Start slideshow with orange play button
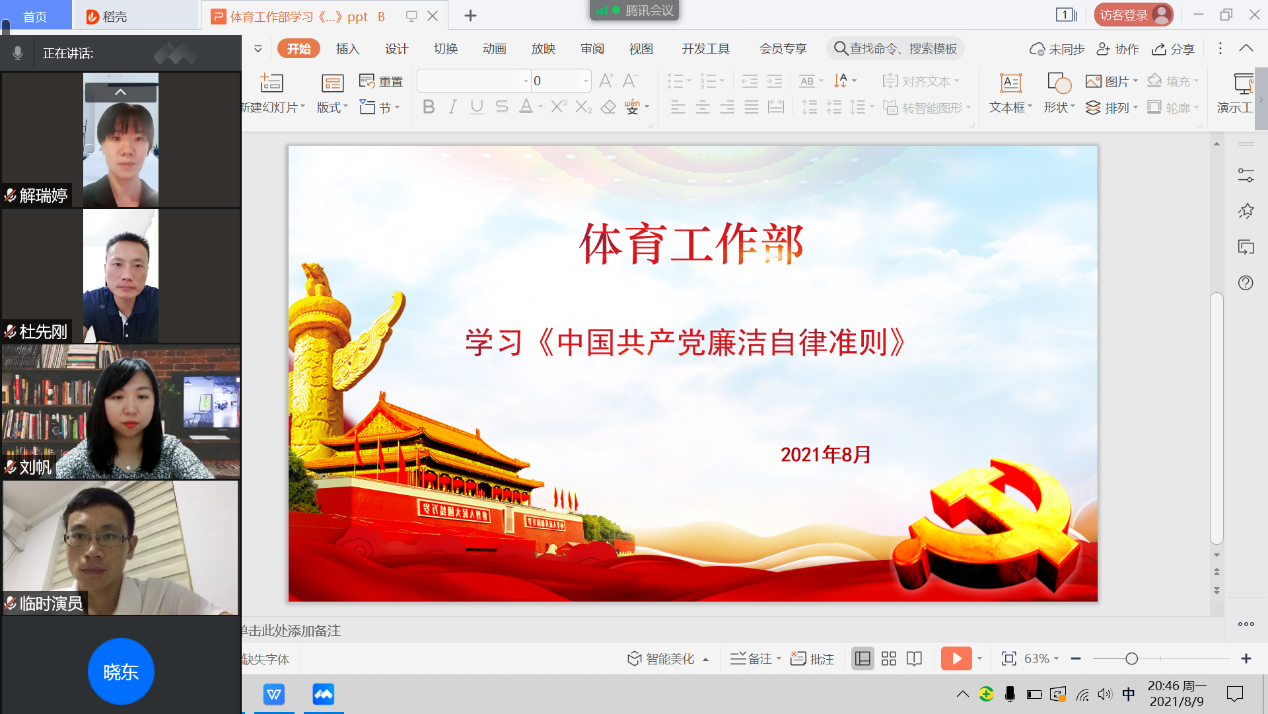1268x714 pixels. 956,658
